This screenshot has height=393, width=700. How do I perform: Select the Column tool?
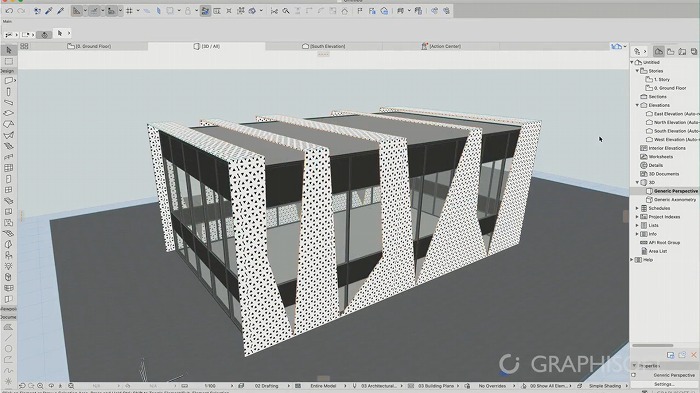[x=8, y=92]
